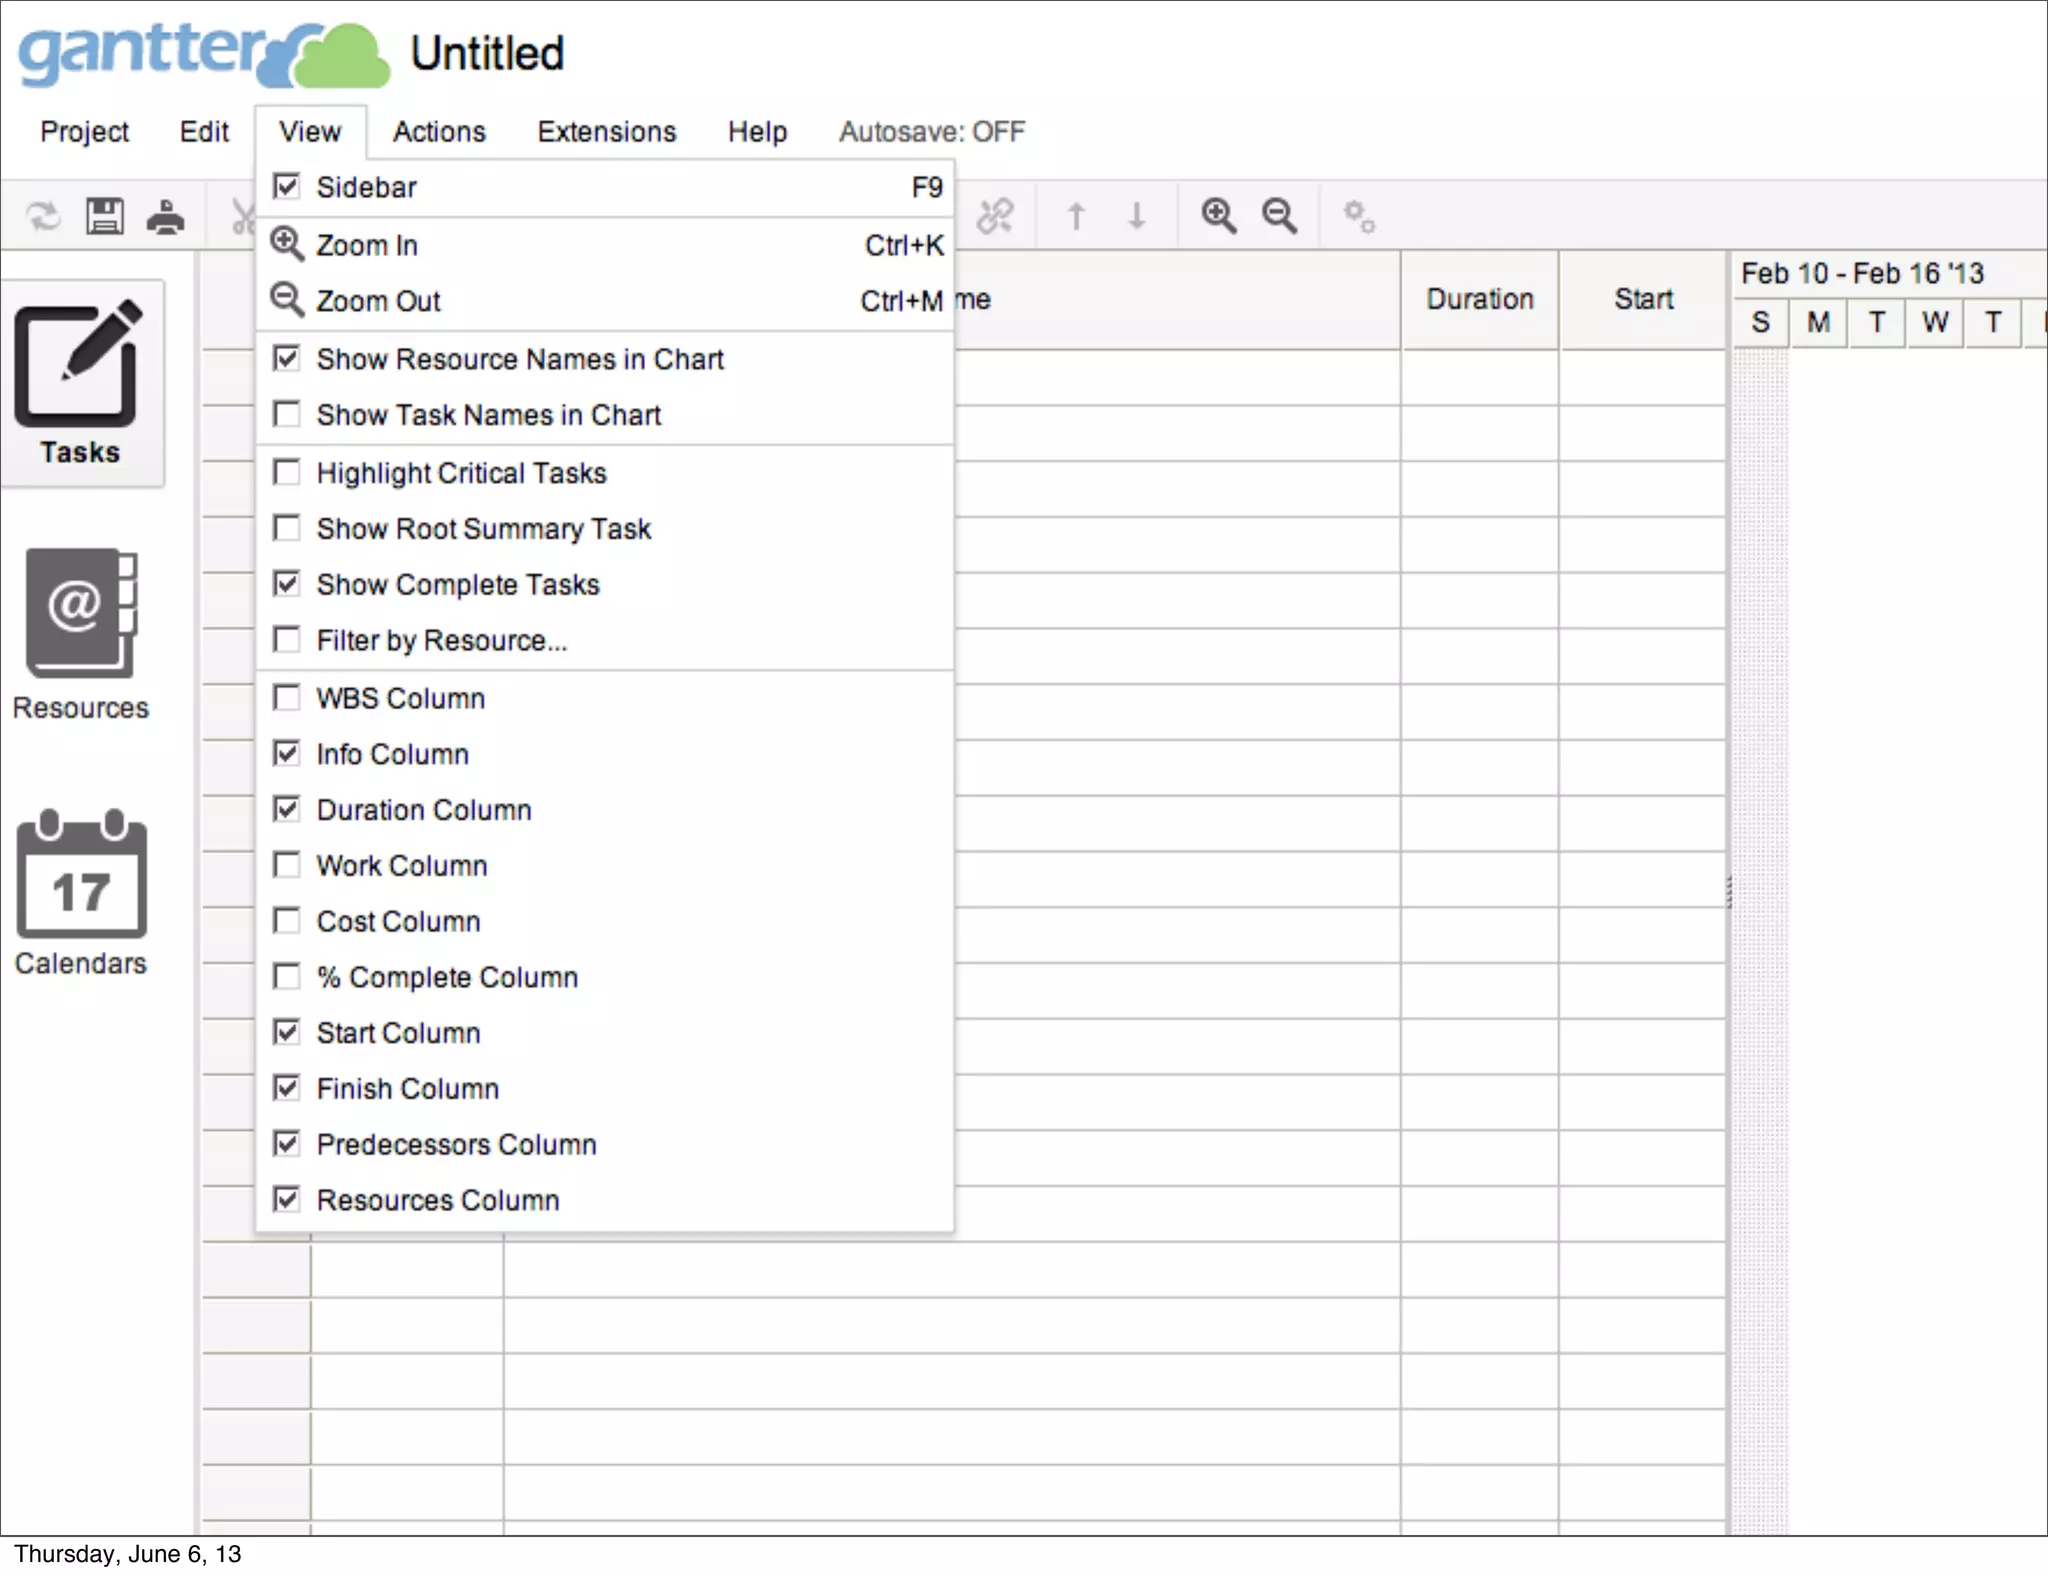Select Filter by Resource menu entry
This screenshot has height=1576, width=2048.
coord(441,640)
